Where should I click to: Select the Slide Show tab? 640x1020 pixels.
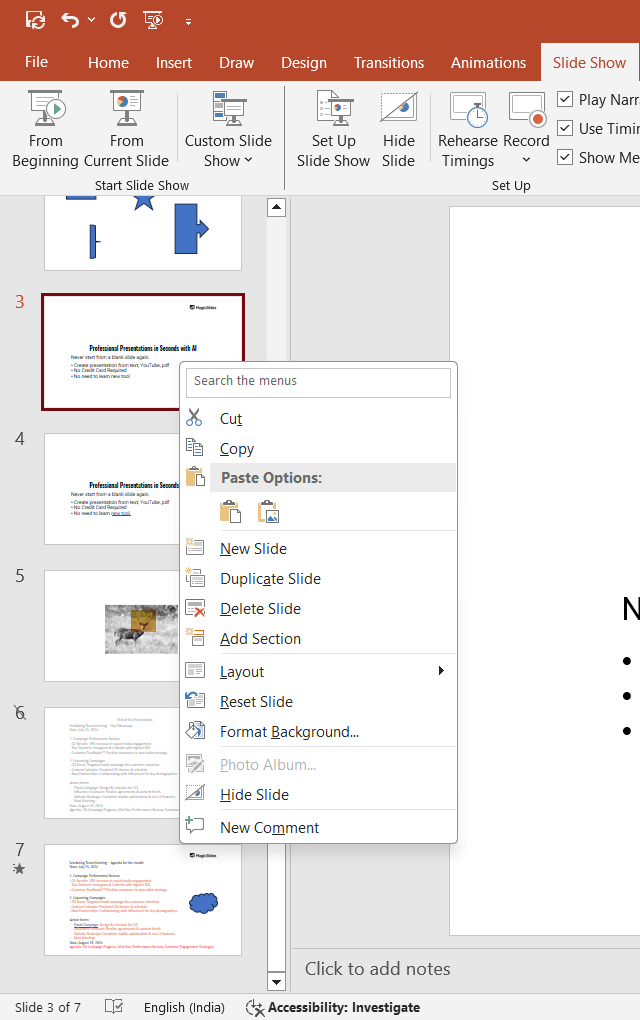coord(589,63)
